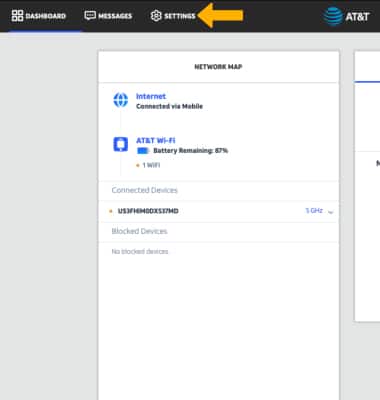This screenshot has height=400, width=380.
Task: Click the 5 GHz band label
Action: (314, 211)
